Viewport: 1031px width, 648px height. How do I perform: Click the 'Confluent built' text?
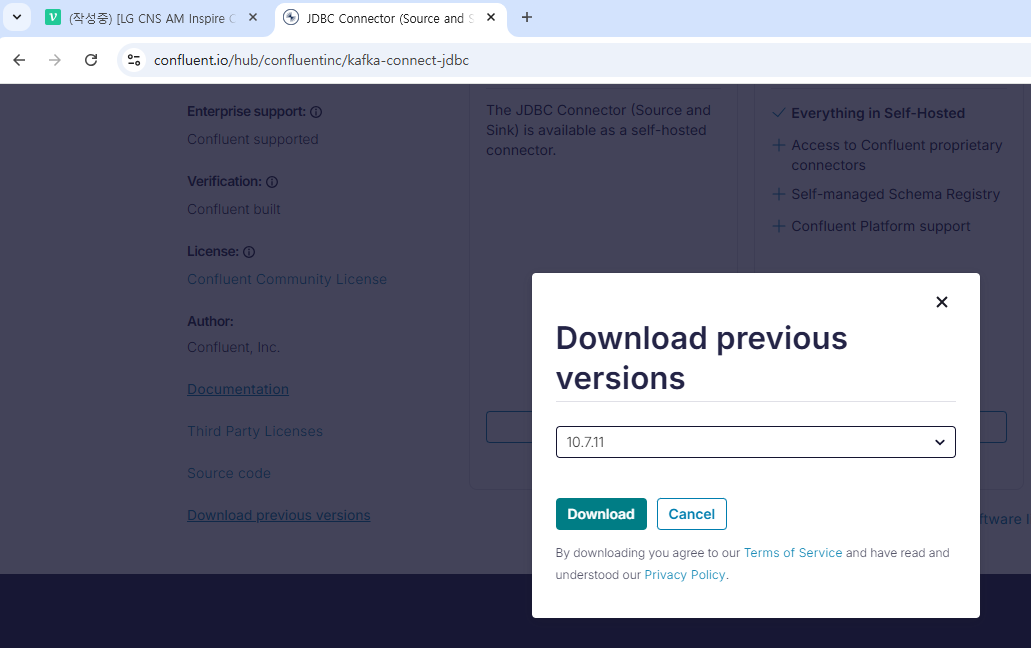pos(233,209)
